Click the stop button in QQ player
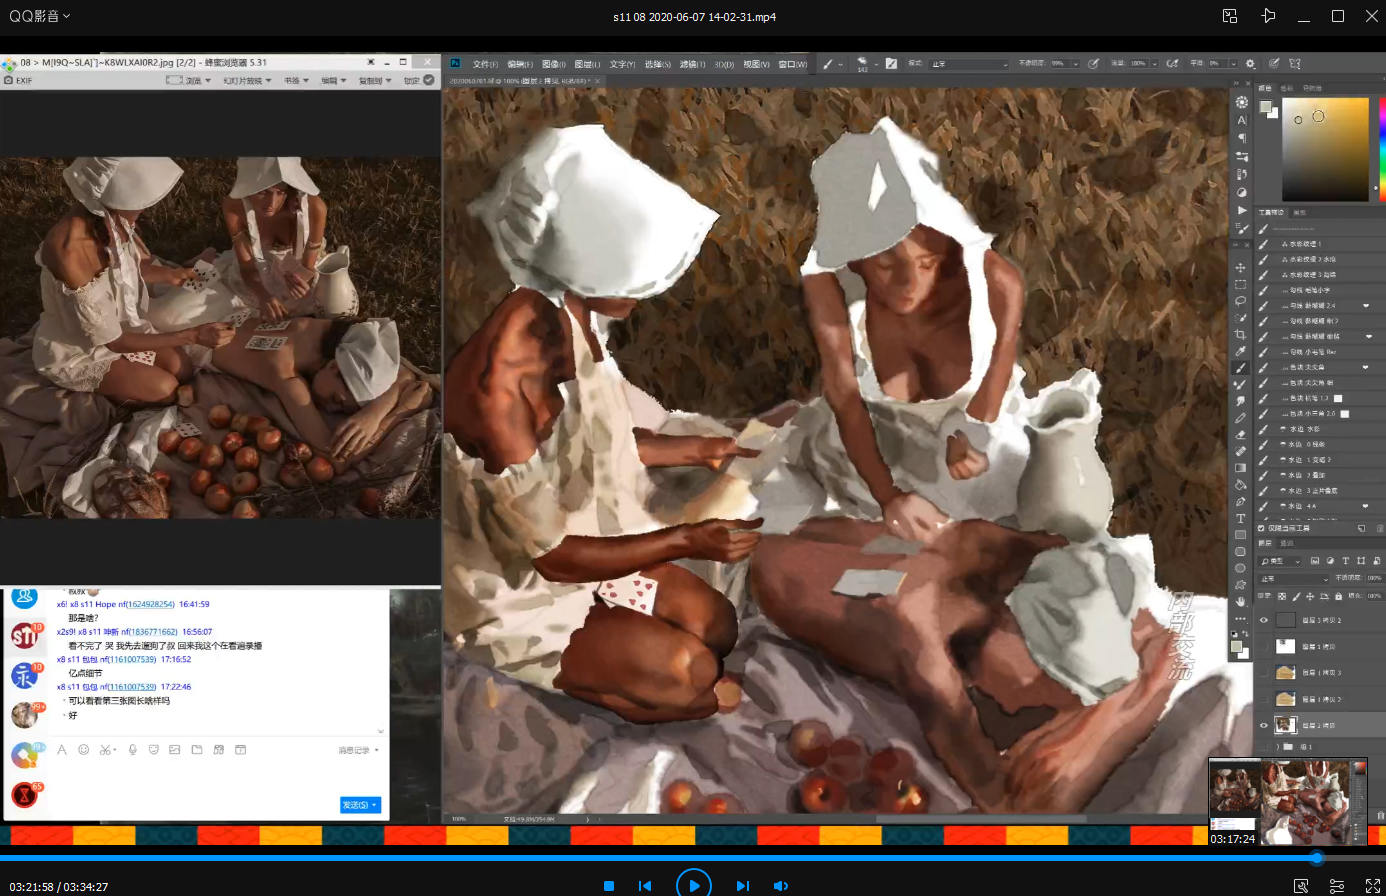The width and height of the screenshot is (1386, 896). pos(608,886)
